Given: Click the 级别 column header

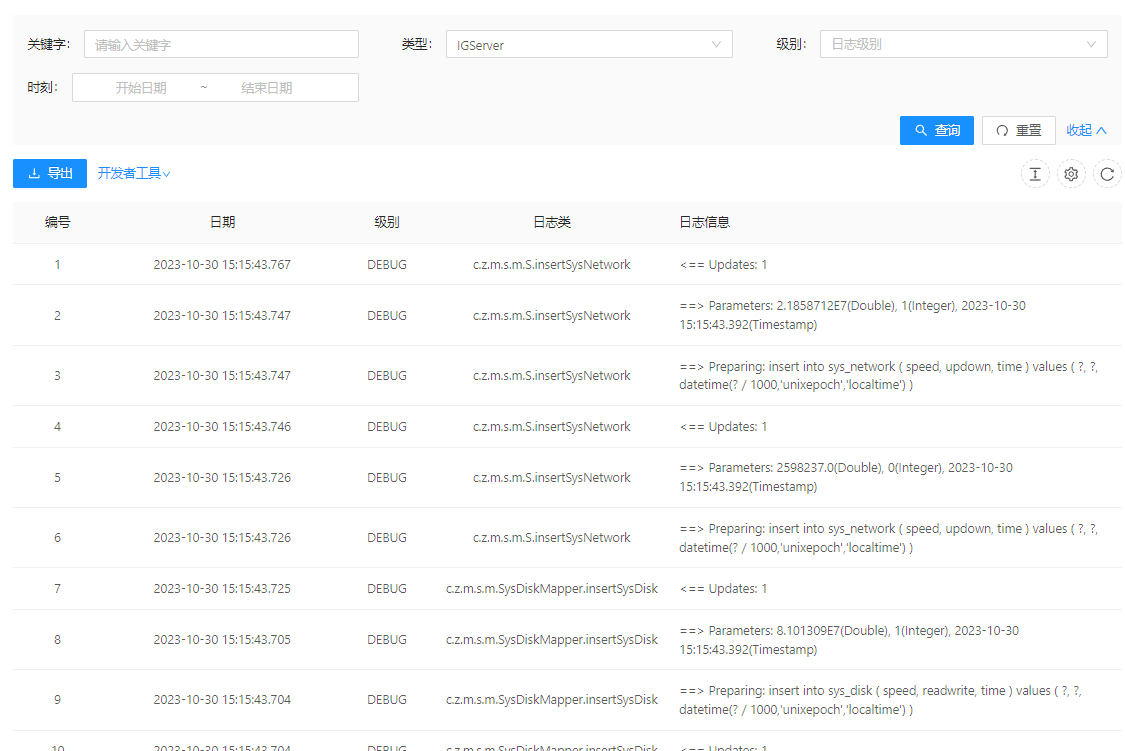Looking at the screenshot, I should [387, 222].
